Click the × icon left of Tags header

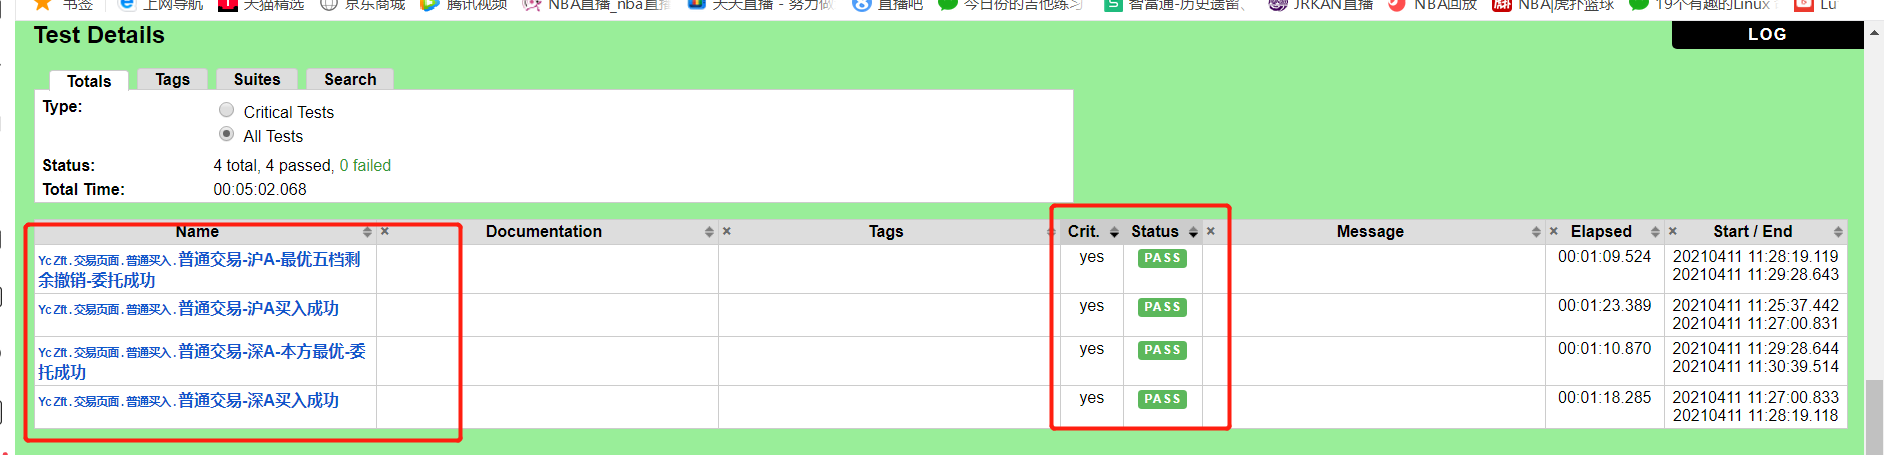(727, 231)
